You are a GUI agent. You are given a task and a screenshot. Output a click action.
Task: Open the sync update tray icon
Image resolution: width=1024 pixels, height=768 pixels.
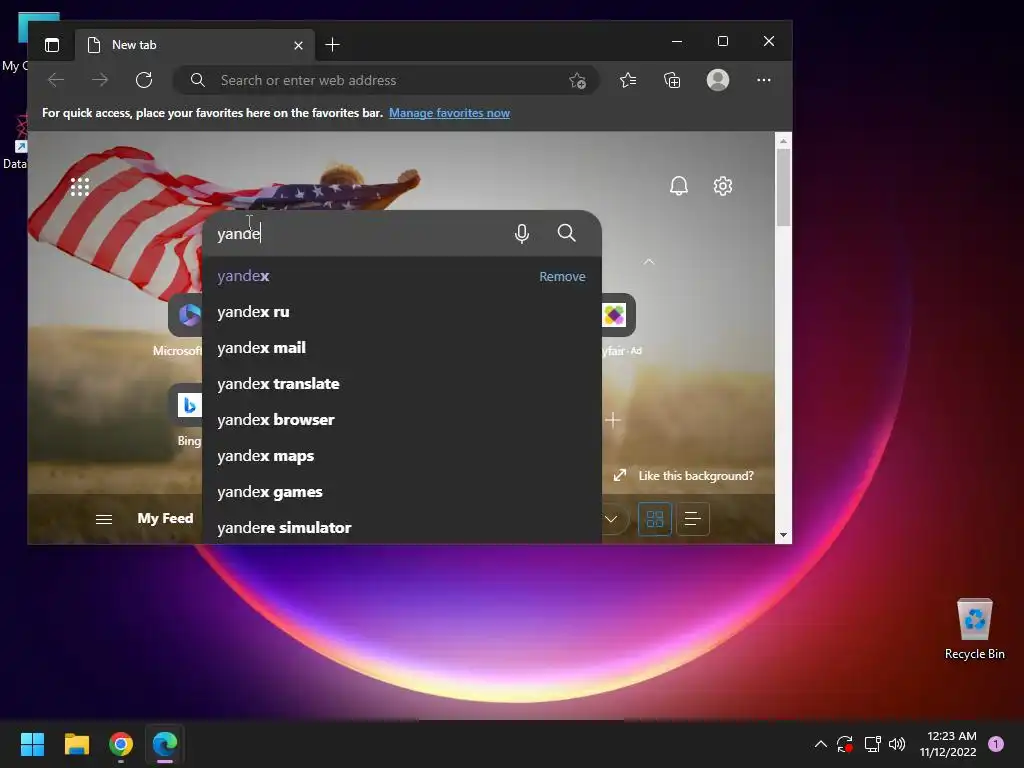(845, 744)
